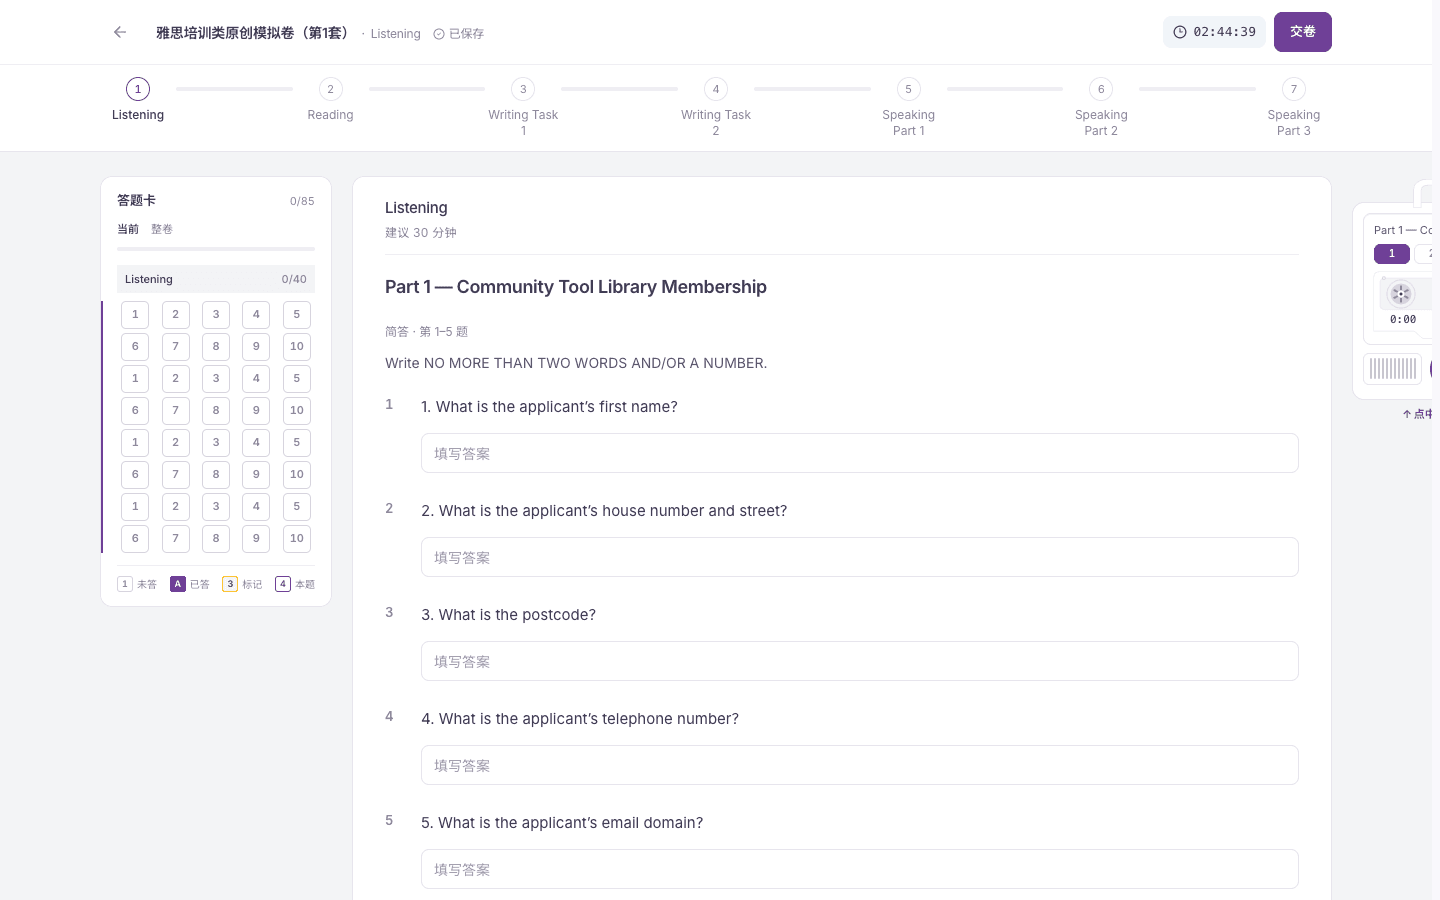Image resolution: width=1440 pixels, height=900 pixels.
Task: Click the 标记 legend item
Action: [x=242, y=584]
